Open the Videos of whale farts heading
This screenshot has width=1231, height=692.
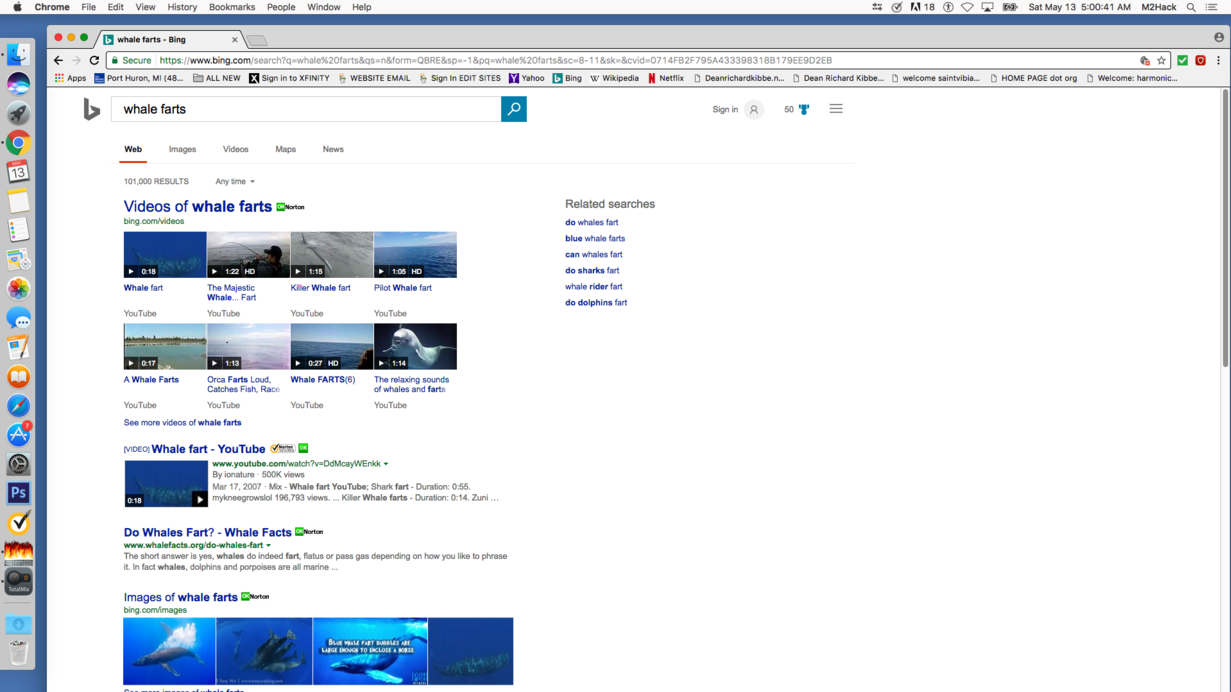click(x=198, y=206)
